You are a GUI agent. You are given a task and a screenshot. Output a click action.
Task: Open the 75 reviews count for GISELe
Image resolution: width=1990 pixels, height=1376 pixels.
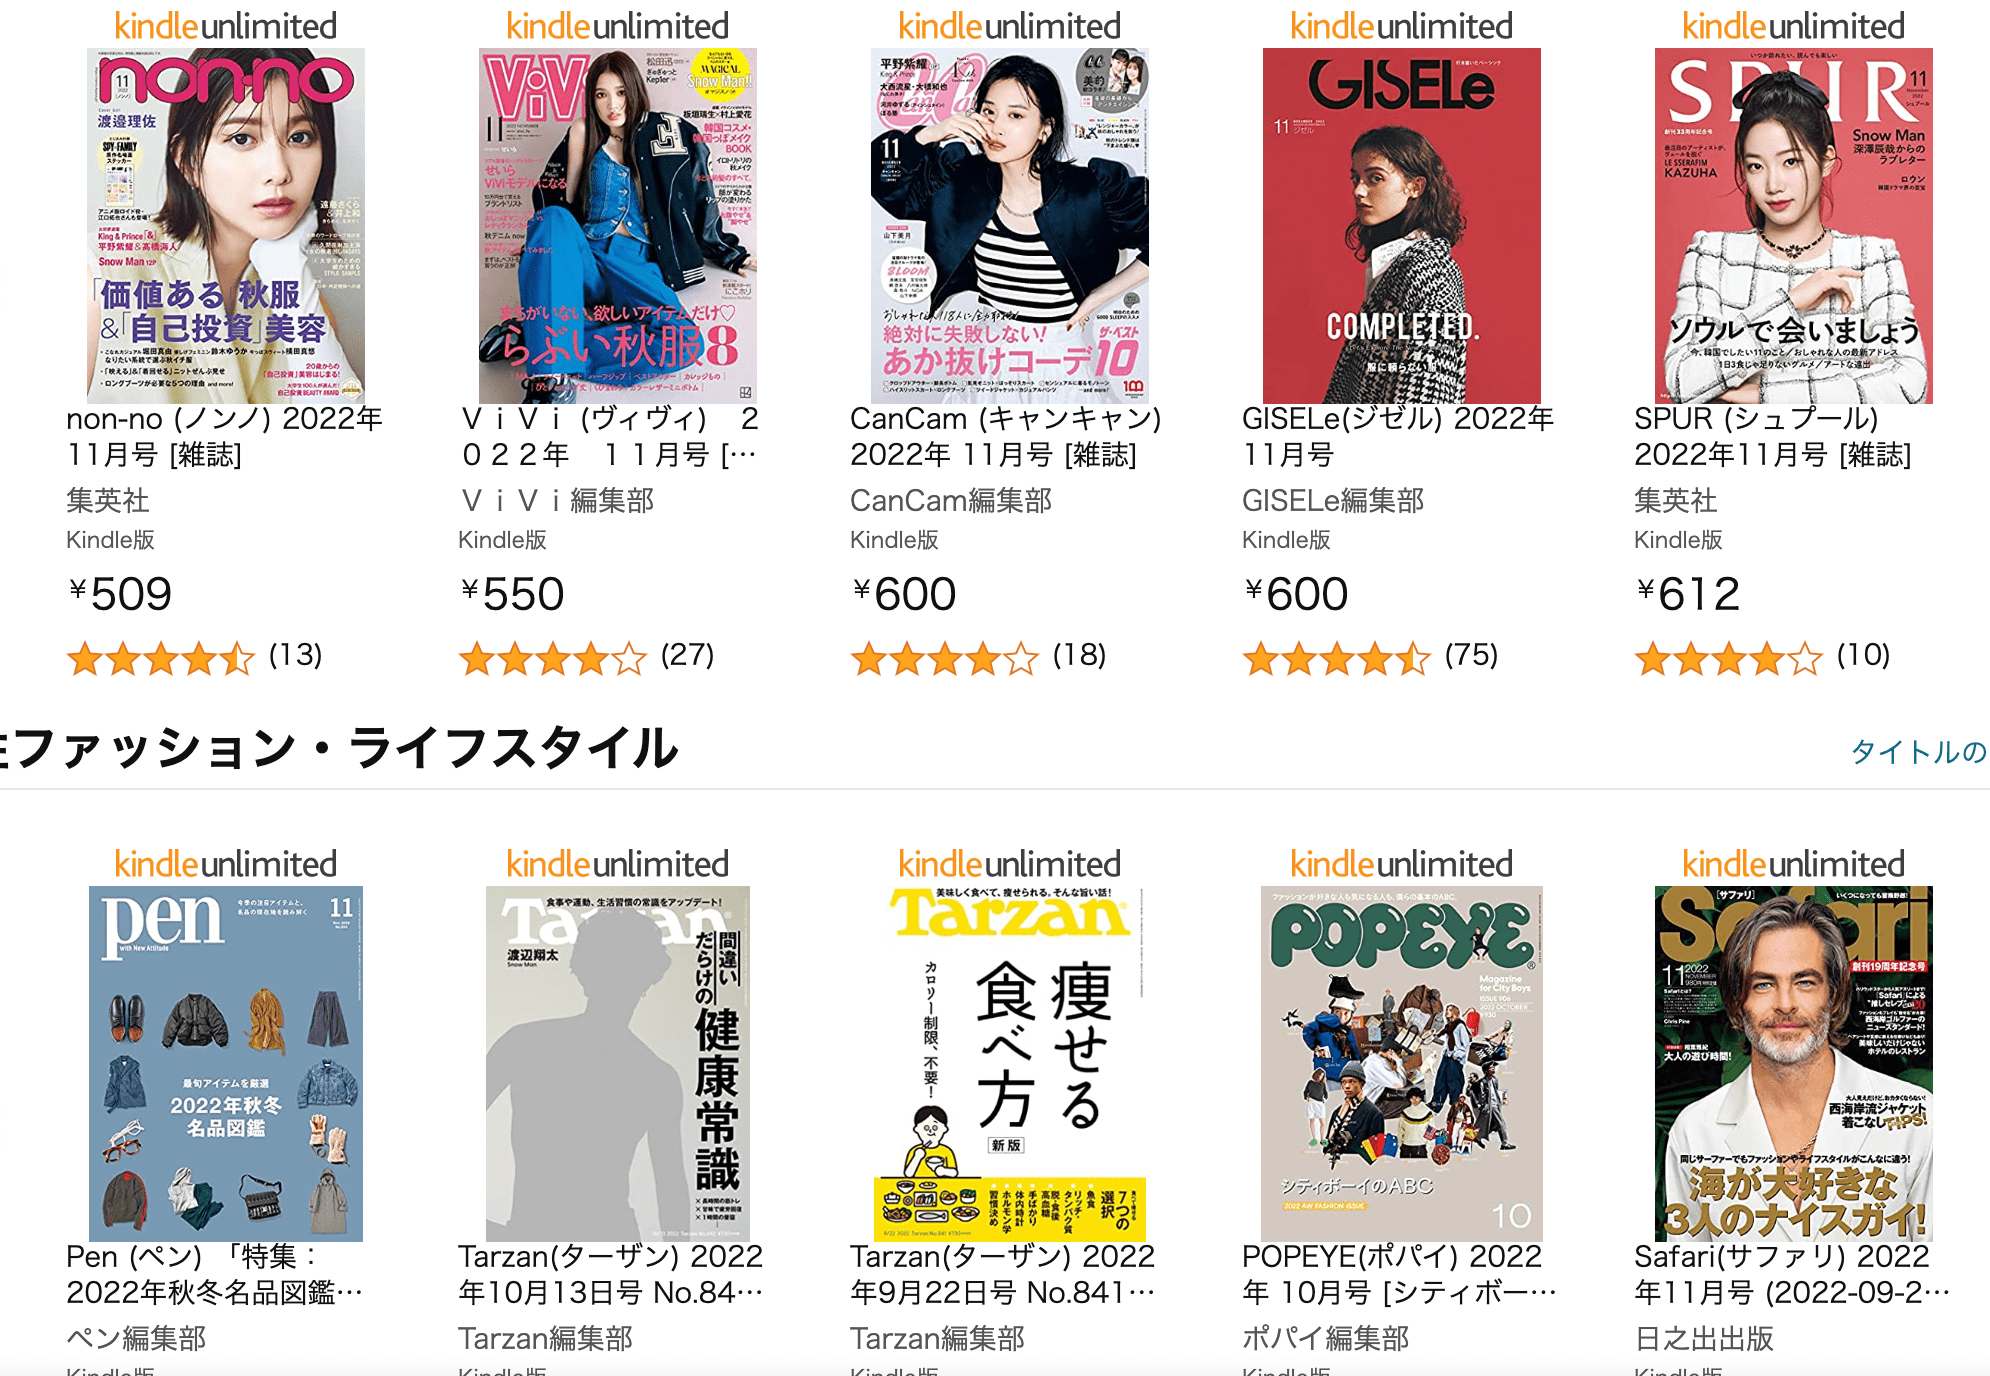click(x=1472, y=655)
